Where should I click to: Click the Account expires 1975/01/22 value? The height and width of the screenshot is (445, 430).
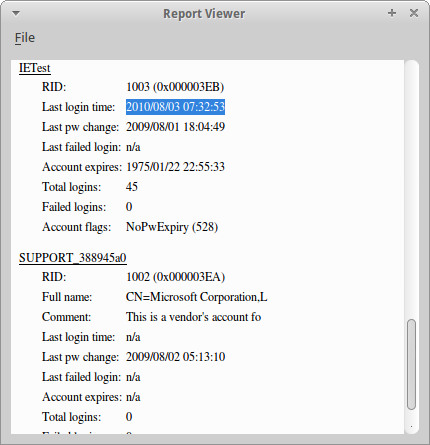175,167
